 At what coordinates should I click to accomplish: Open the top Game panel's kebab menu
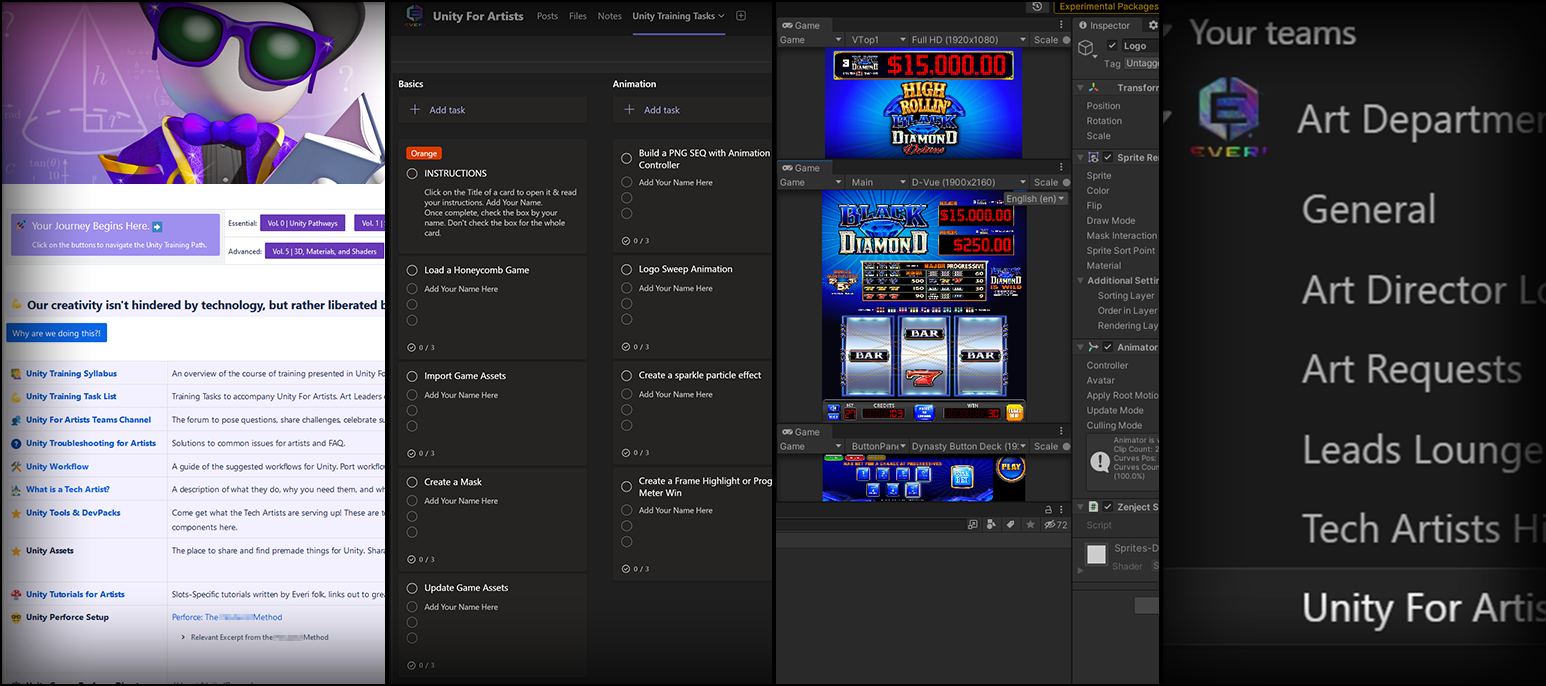[x=1061, y=25]
